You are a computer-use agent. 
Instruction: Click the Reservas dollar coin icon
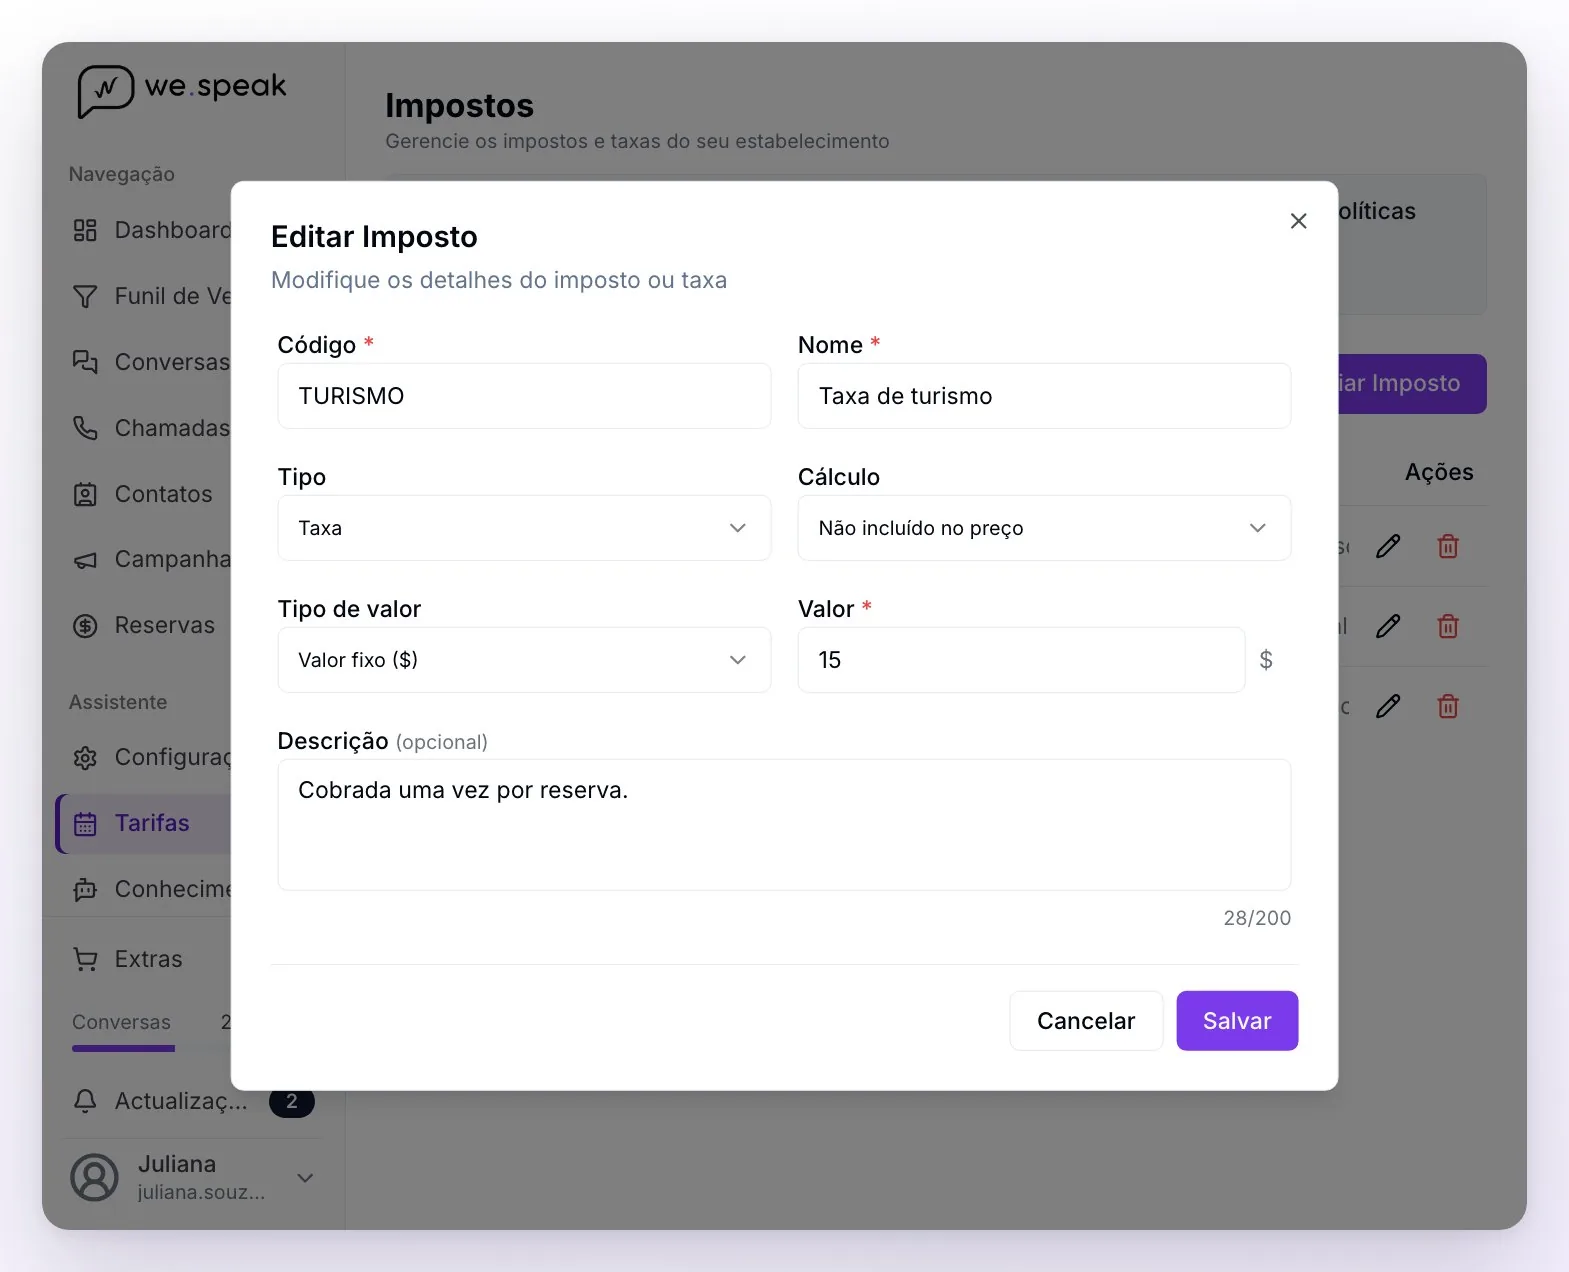coord(85,626)
